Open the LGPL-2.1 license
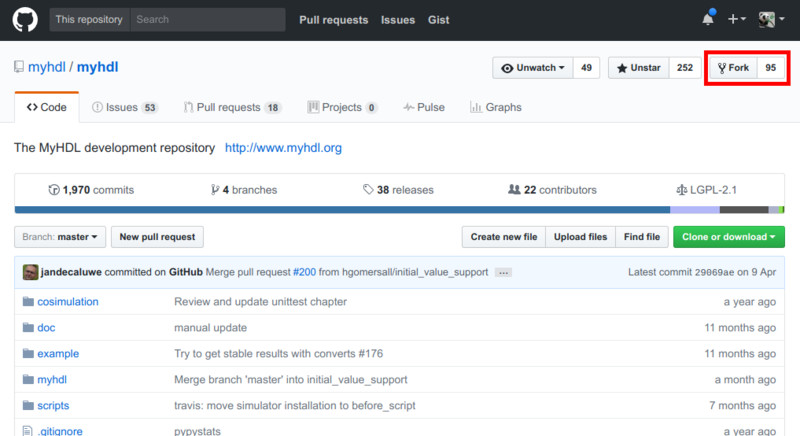 point(706,190)
